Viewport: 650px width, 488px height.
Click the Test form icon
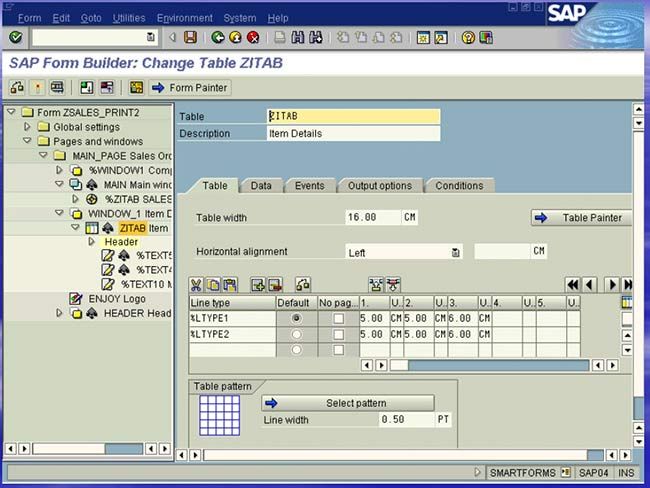pos(57,87)
